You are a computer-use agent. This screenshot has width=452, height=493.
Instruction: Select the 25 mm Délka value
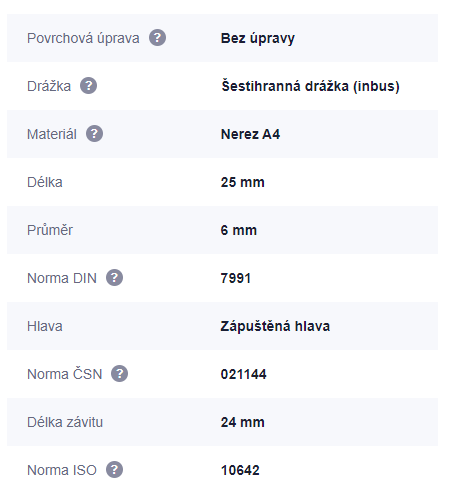242,182
